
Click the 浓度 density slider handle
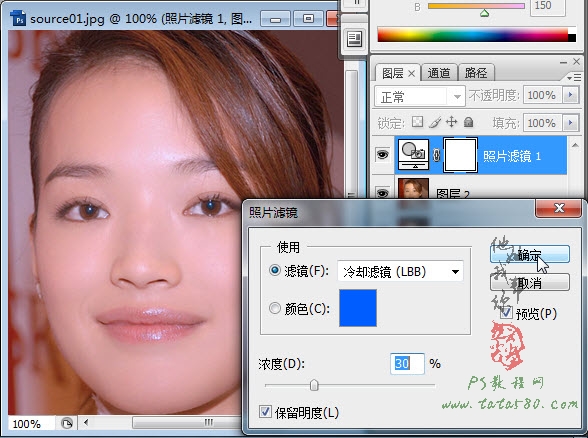click(314, 385)
